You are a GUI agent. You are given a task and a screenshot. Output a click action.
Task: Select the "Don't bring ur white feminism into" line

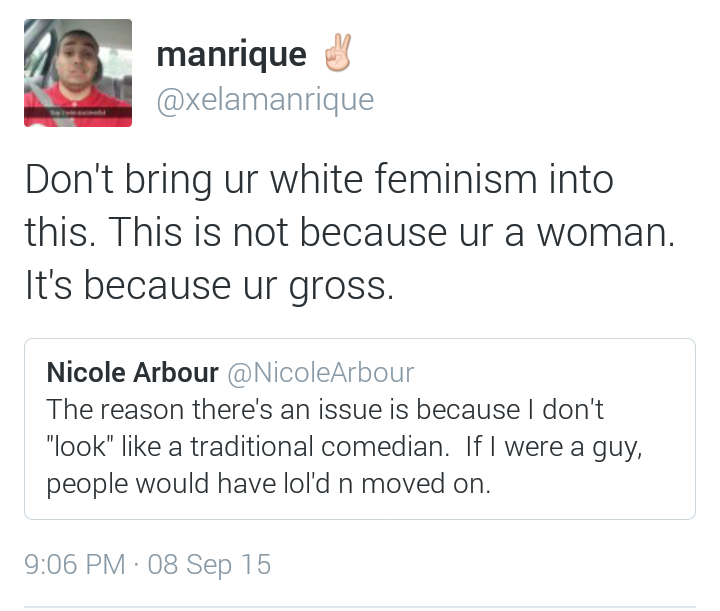pyautogui.click(x=320, y=181)
